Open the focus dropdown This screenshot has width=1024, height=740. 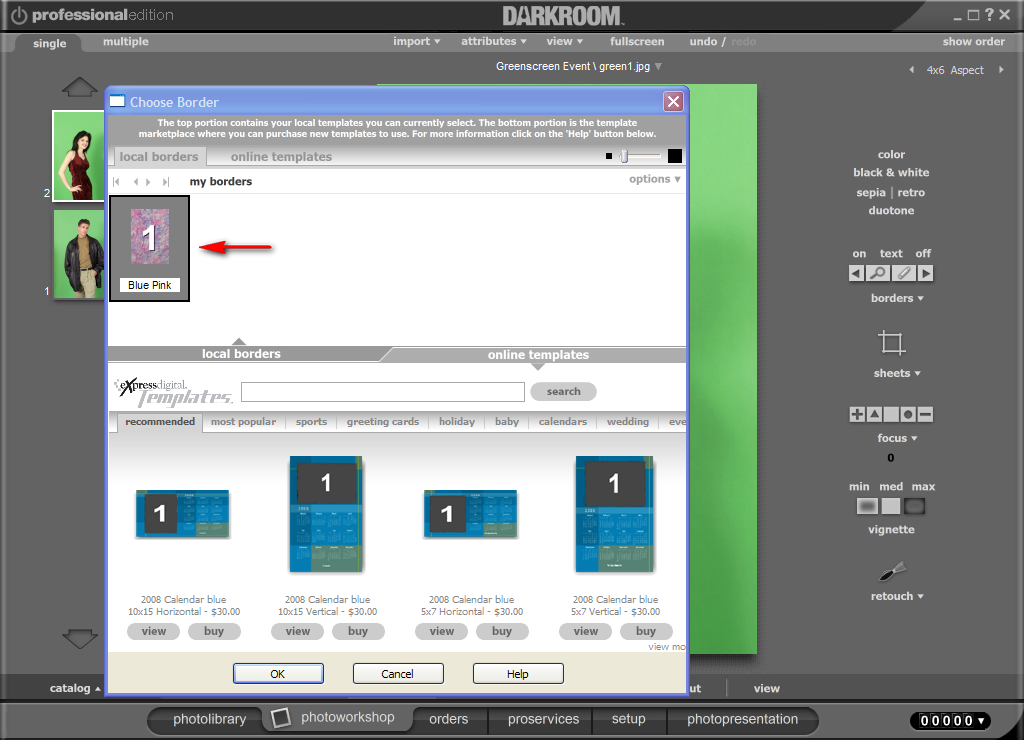pos(897,438)
